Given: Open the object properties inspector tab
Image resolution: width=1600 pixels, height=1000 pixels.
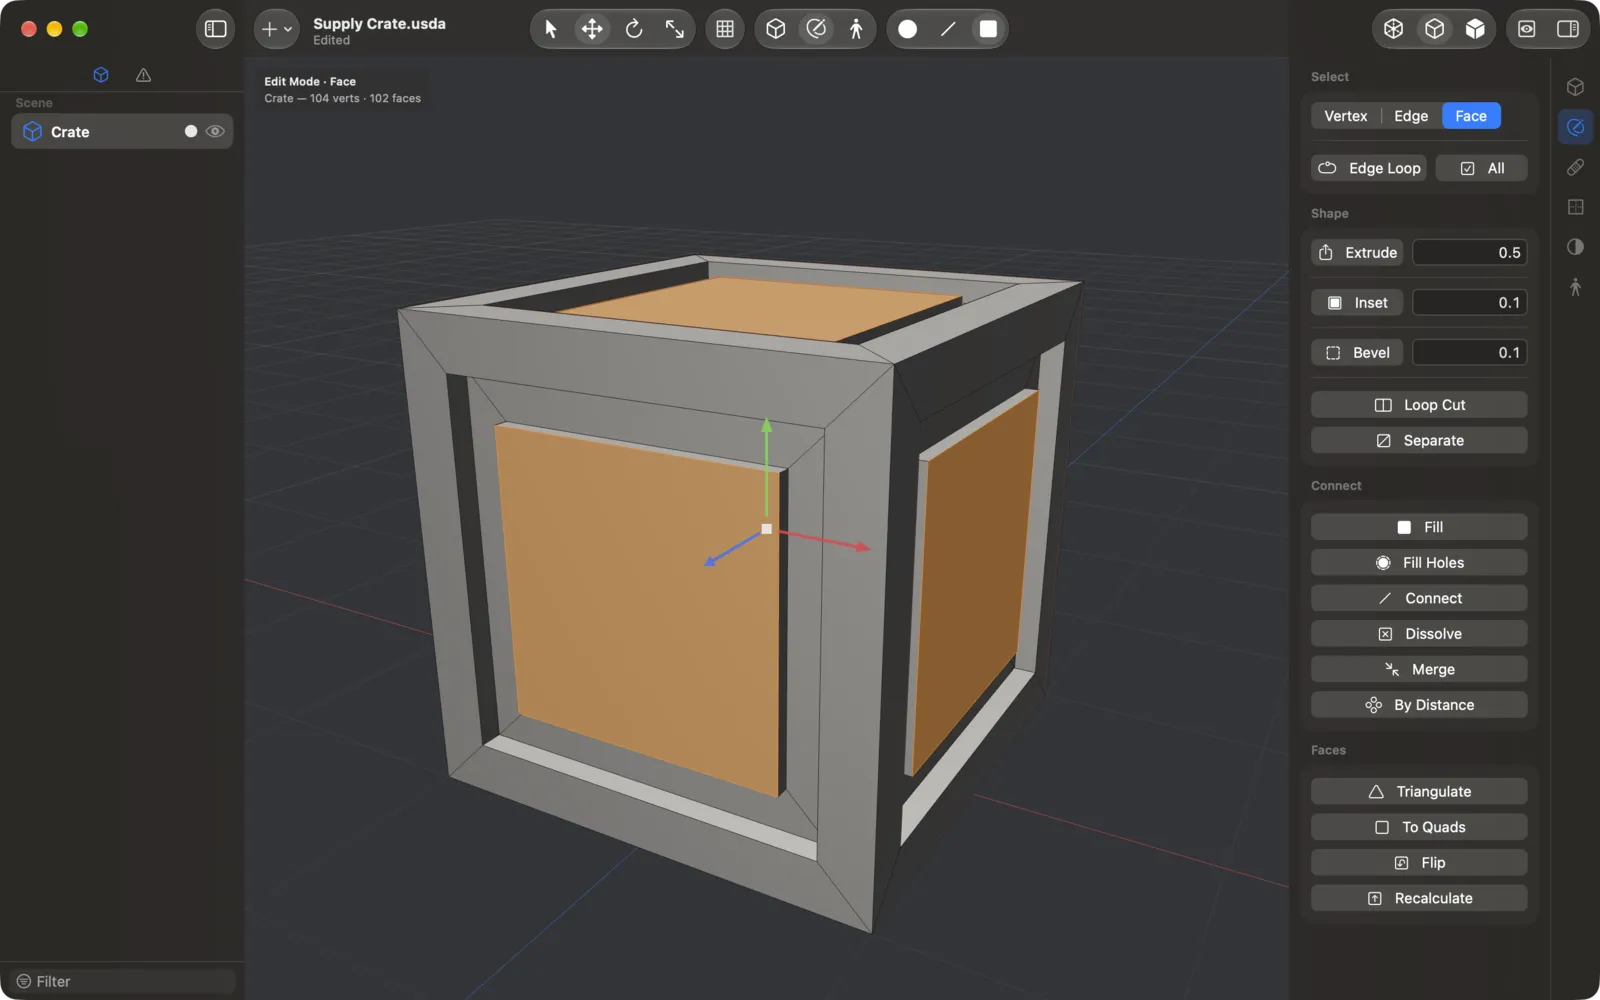Looking at the screenshot, I should (x=1575, y=87).
